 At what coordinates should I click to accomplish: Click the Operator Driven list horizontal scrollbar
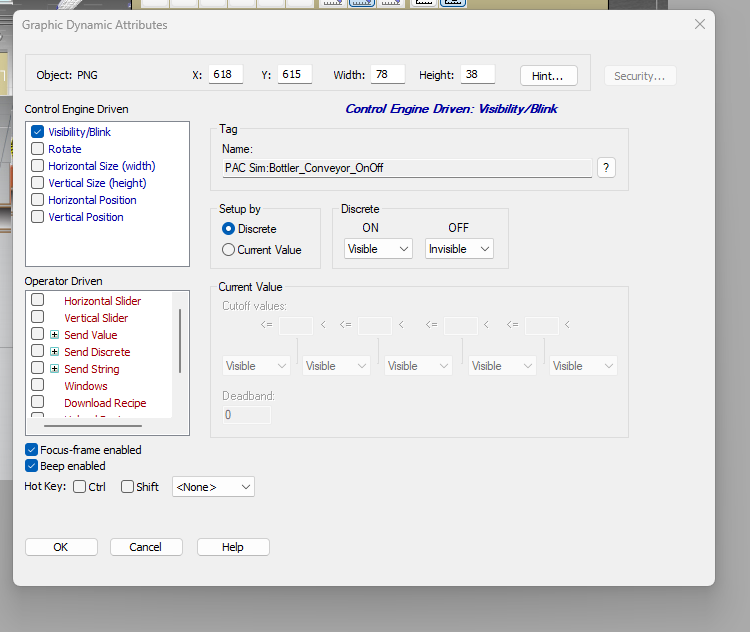tap(93, 425)
